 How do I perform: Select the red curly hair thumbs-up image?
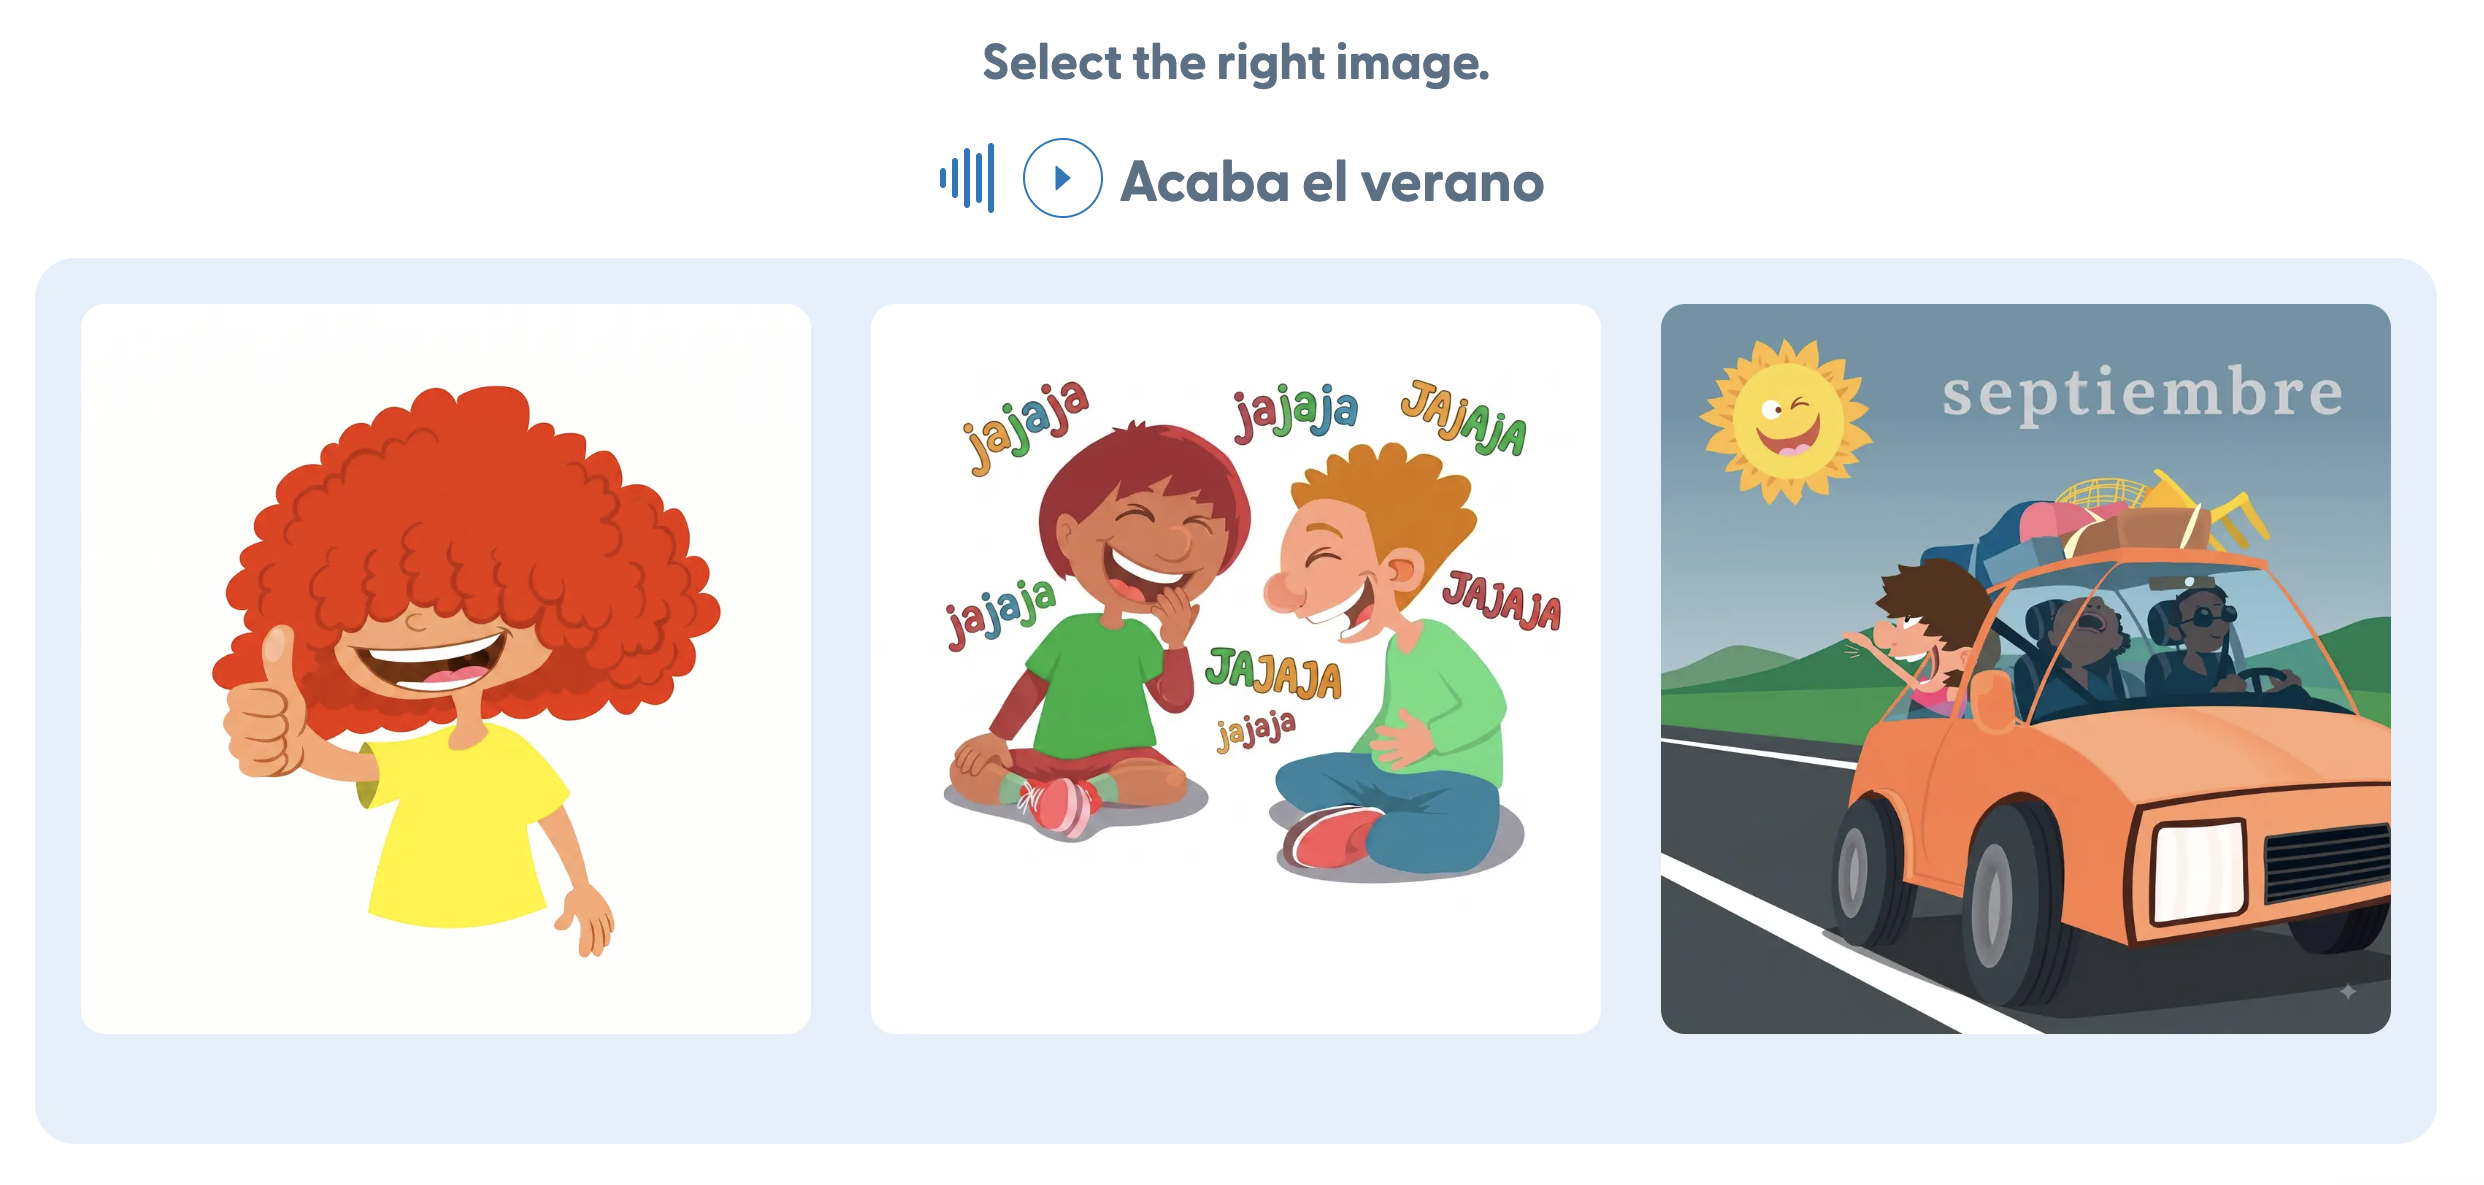coord(446,669)
